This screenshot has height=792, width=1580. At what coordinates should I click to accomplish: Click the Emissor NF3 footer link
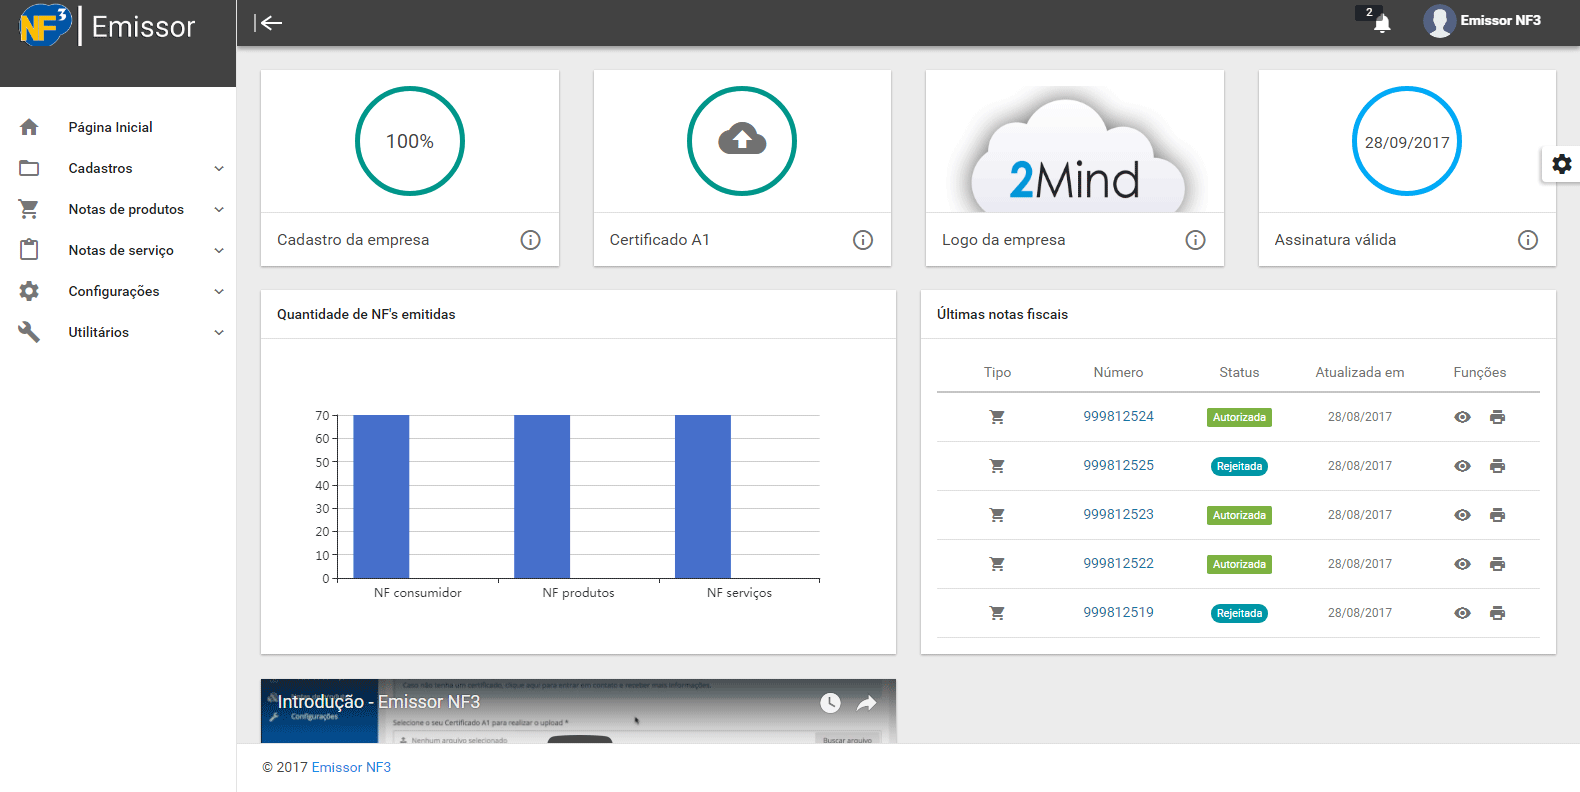pyautogui.click(x=351, y=767)
